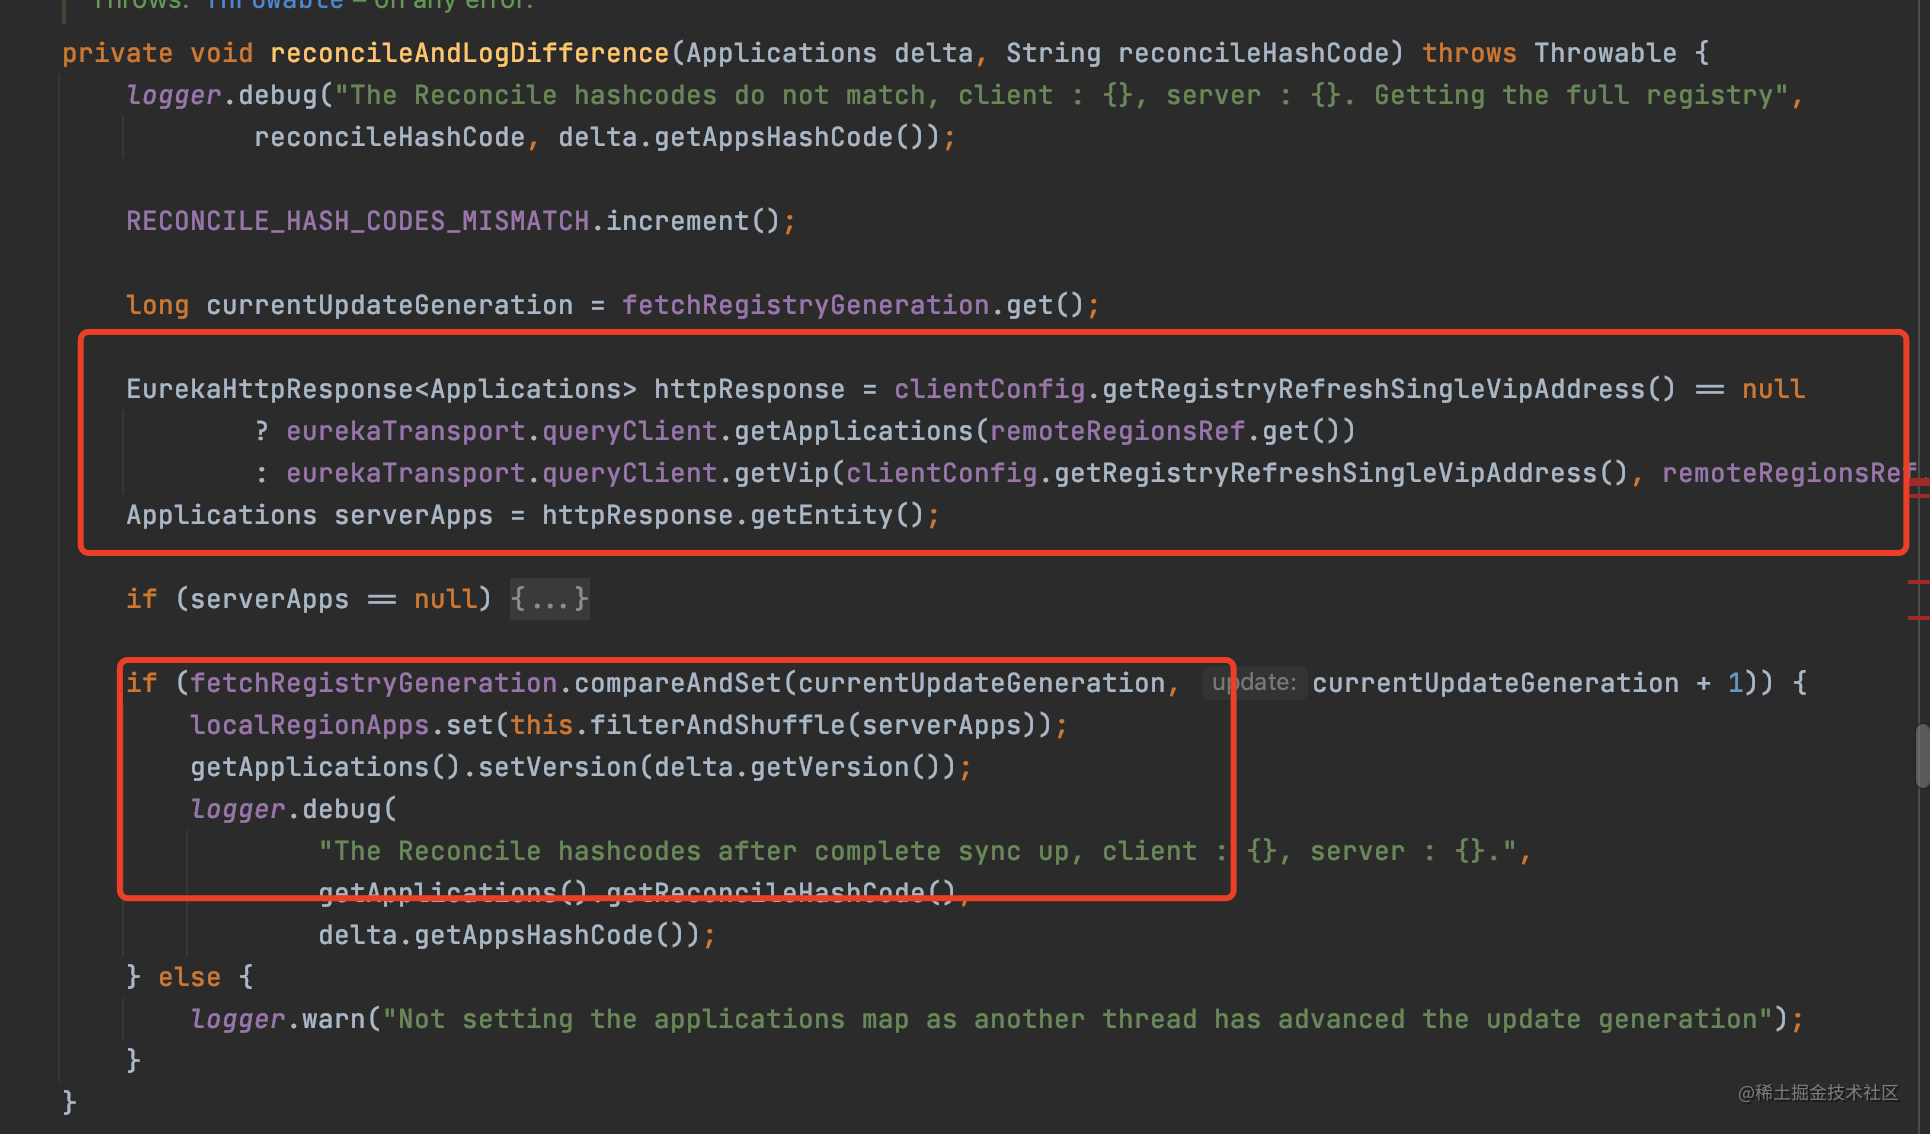The image size is (1930, 1134).
Task: Click the 'private' modifier keyword
Action: click(117, 53)
